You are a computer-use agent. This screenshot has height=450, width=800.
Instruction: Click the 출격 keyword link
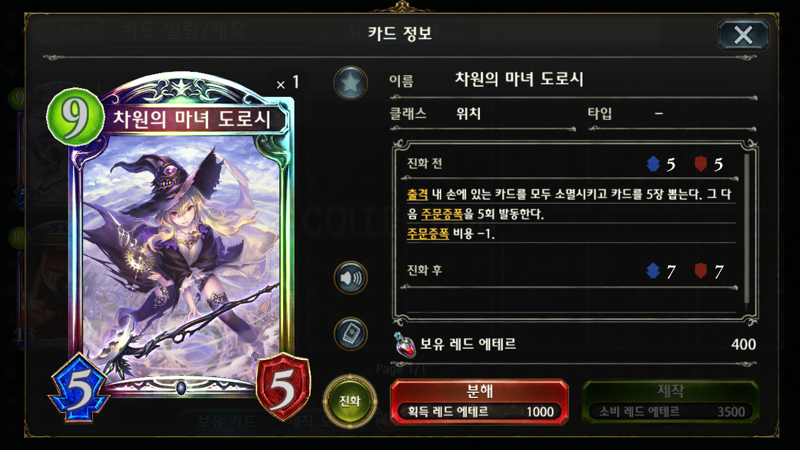tap(417, 194)
